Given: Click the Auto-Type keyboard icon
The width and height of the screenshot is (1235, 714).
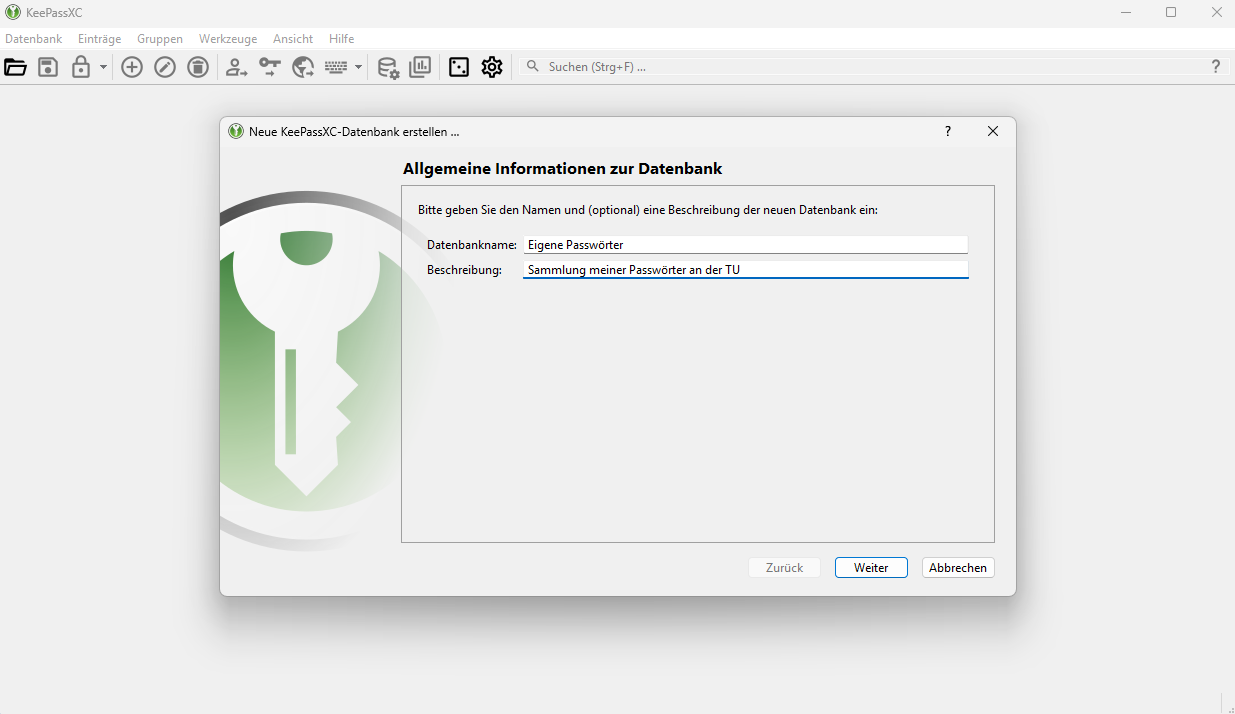Looking at the screenshot, I should click(x=336, y=67).
